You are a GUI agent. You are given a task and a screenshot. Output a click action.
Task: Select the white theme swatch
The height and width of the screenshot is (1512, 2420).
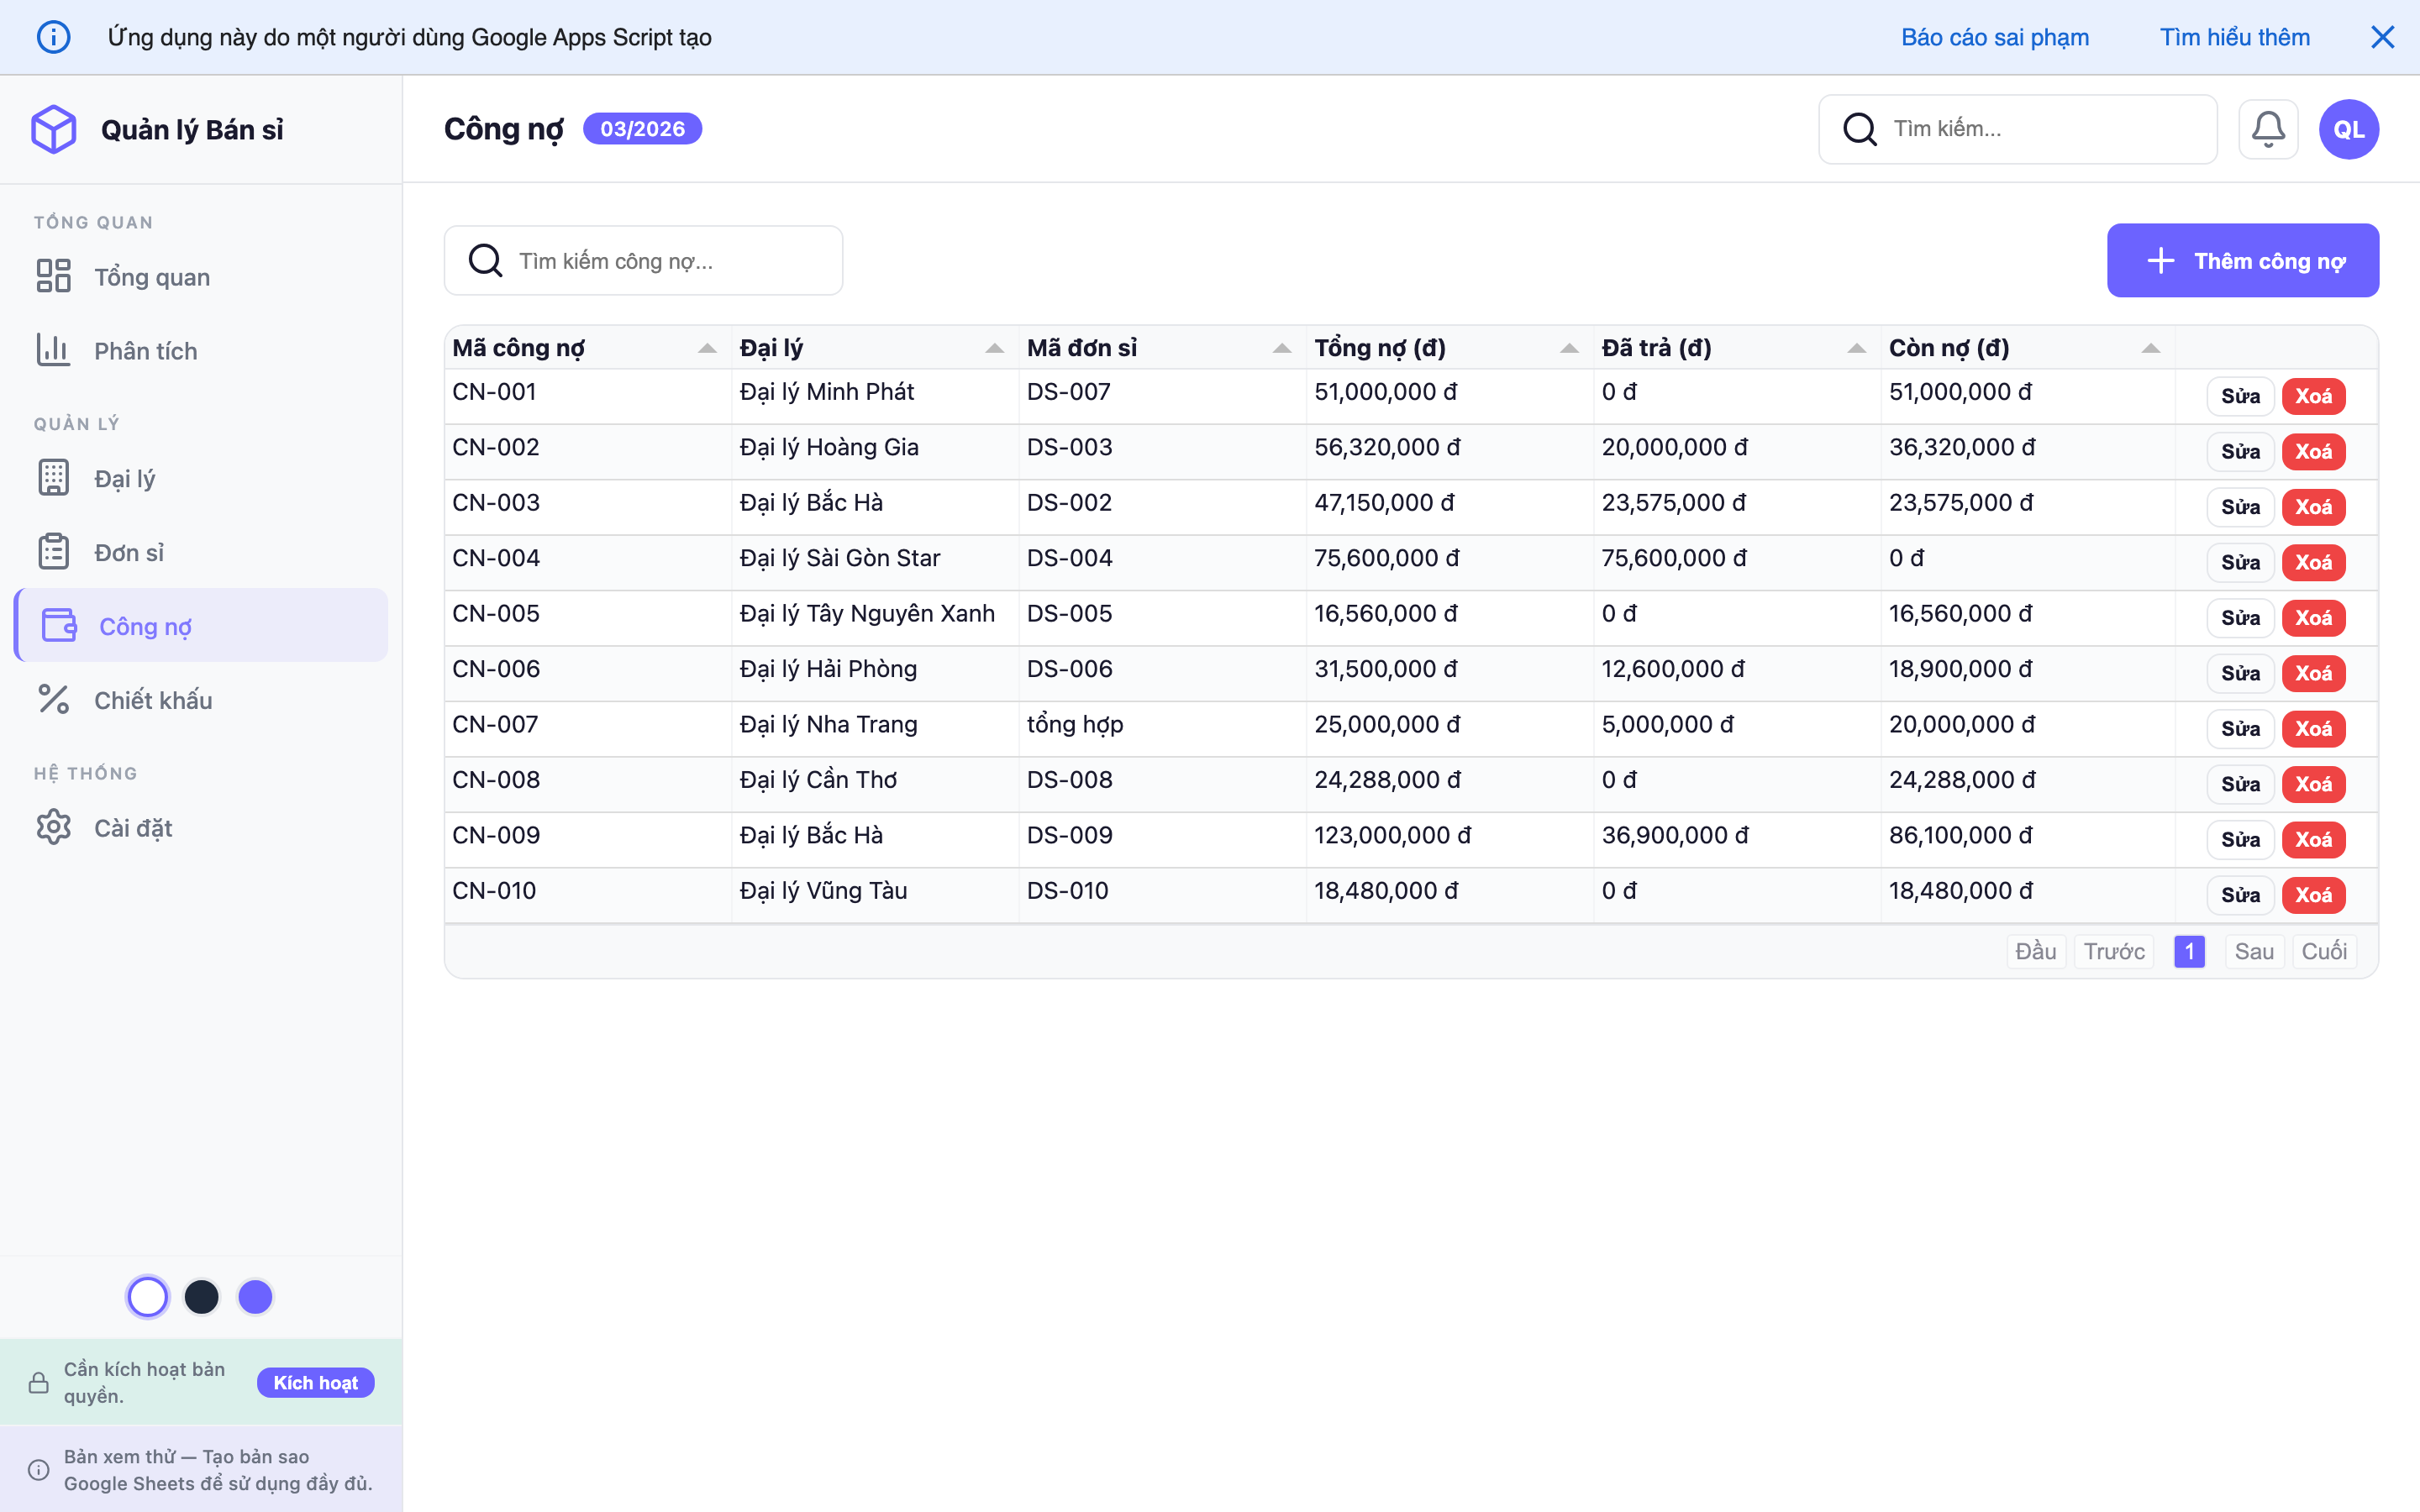point(148,1296)
